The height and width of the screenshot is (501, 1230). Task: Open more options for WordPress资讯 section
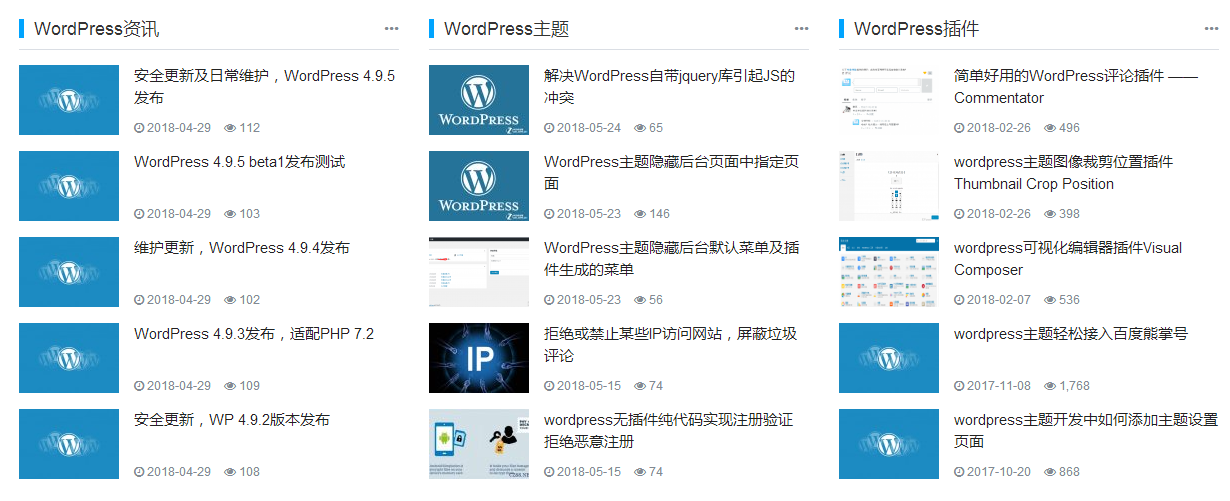pyautogui.click(x=391, y=28)
